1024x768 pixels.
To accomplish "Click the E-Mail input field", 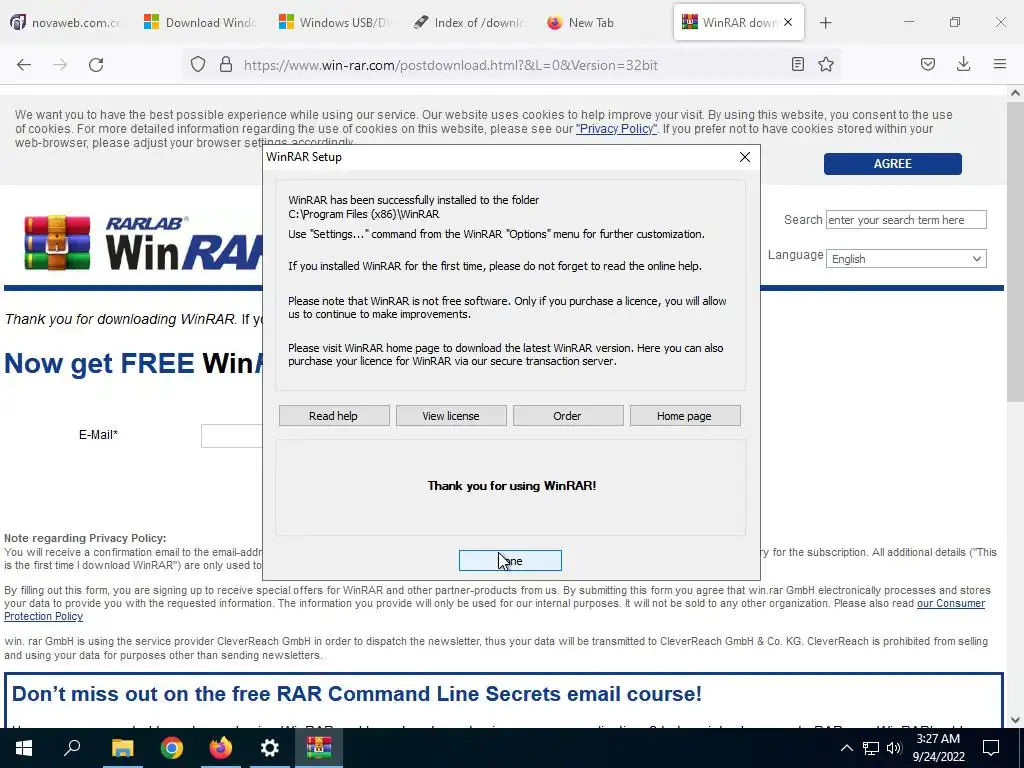I will pyautogui.click(x=232, y=436).
